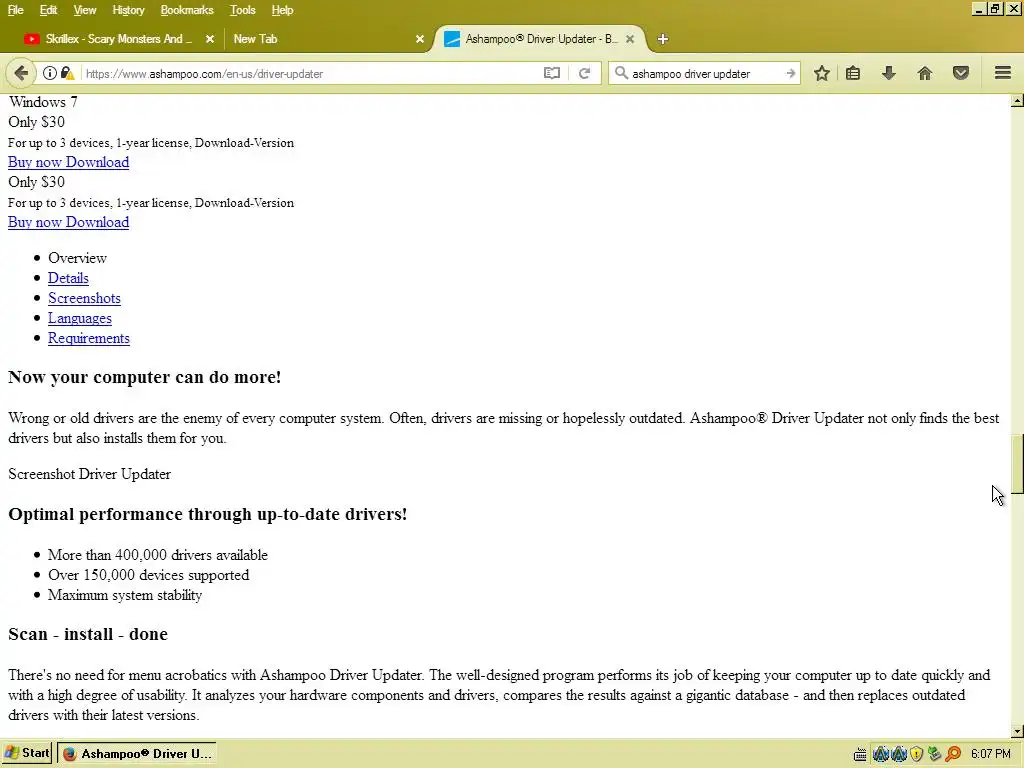Screen dimensions: 1024x768
Task: Click the YouTube favicon on the Skrillex tab
Action: coord(31,39)
